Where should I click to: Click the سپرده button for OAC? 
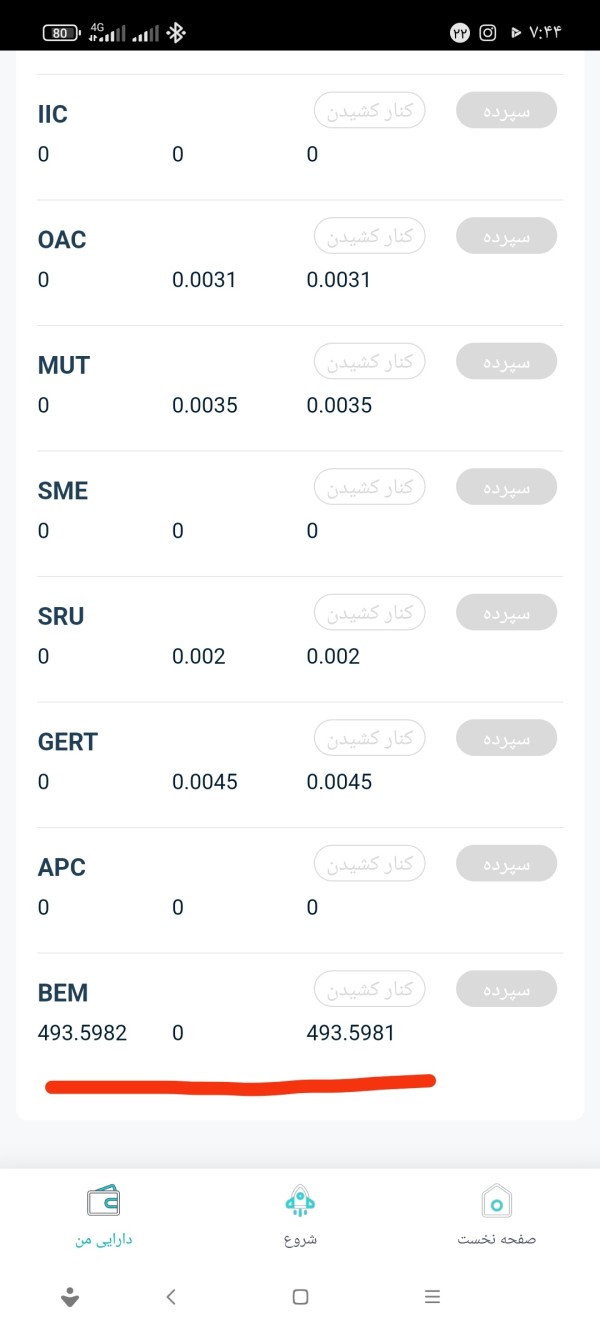coord(506,236)
